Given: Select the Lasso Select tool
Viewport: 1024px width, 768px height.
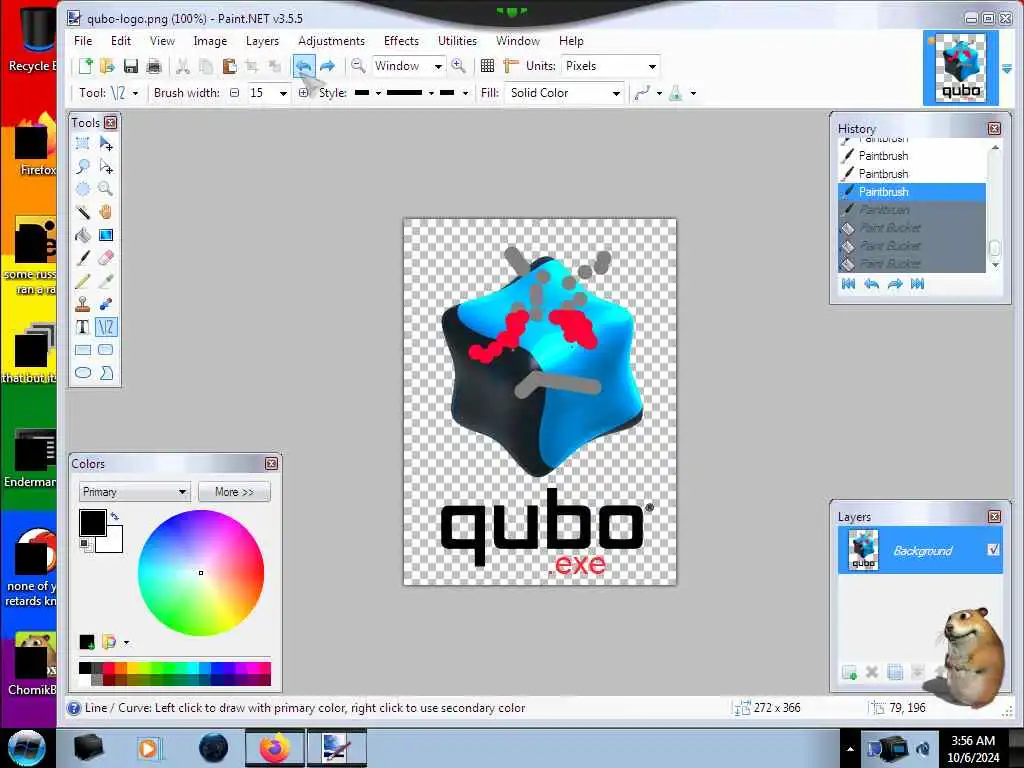Looking at the screenshot, I should click(x=82, y=166).
